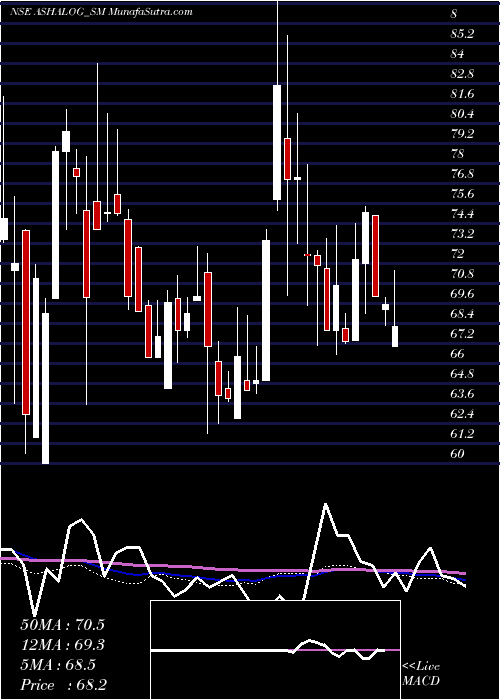Viewport: 500px width, 700px height.
Task: Click the 76.8 price axis label
Action: [462, 174]
